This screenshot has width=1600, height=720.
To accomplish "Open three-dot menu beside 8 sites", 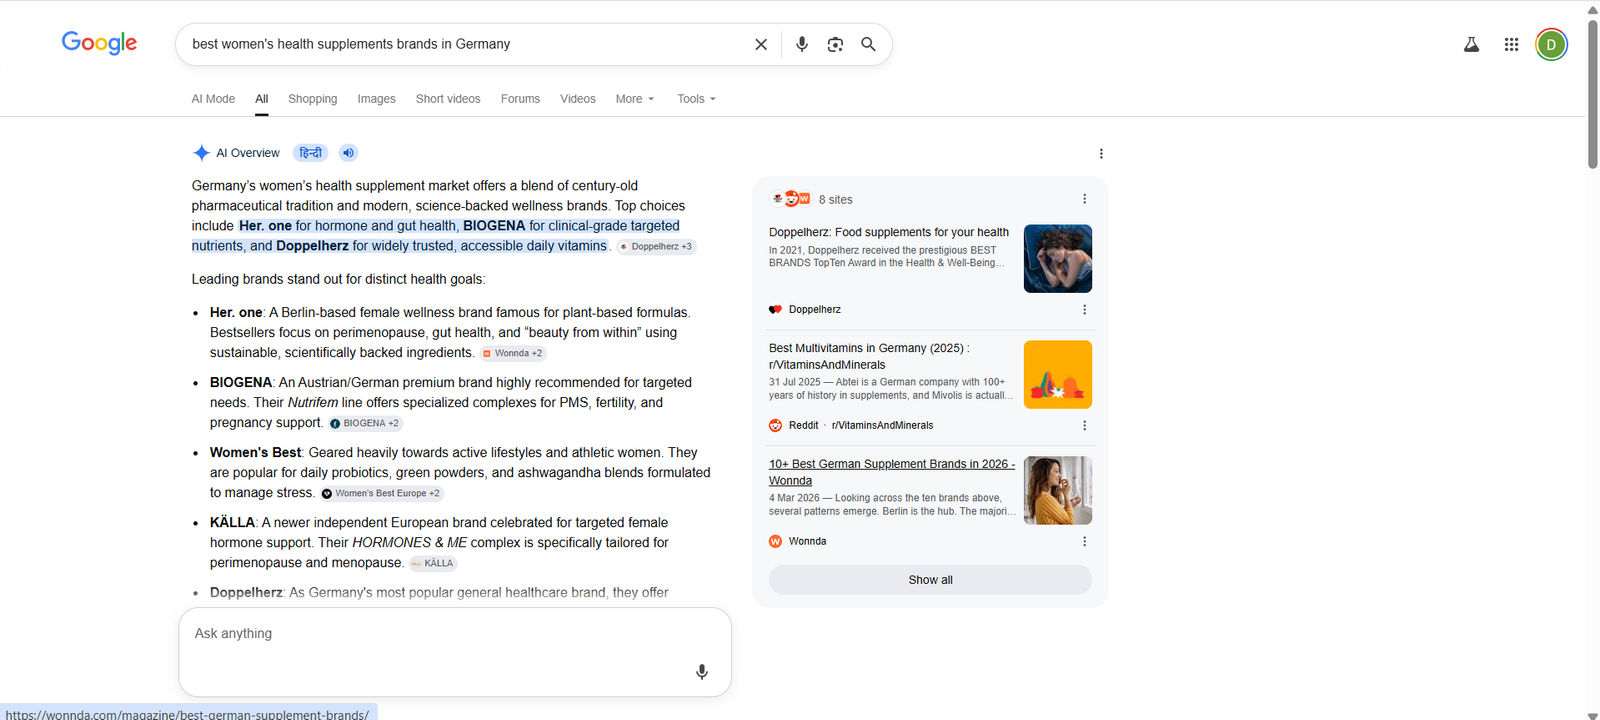I will [1084, 199].
